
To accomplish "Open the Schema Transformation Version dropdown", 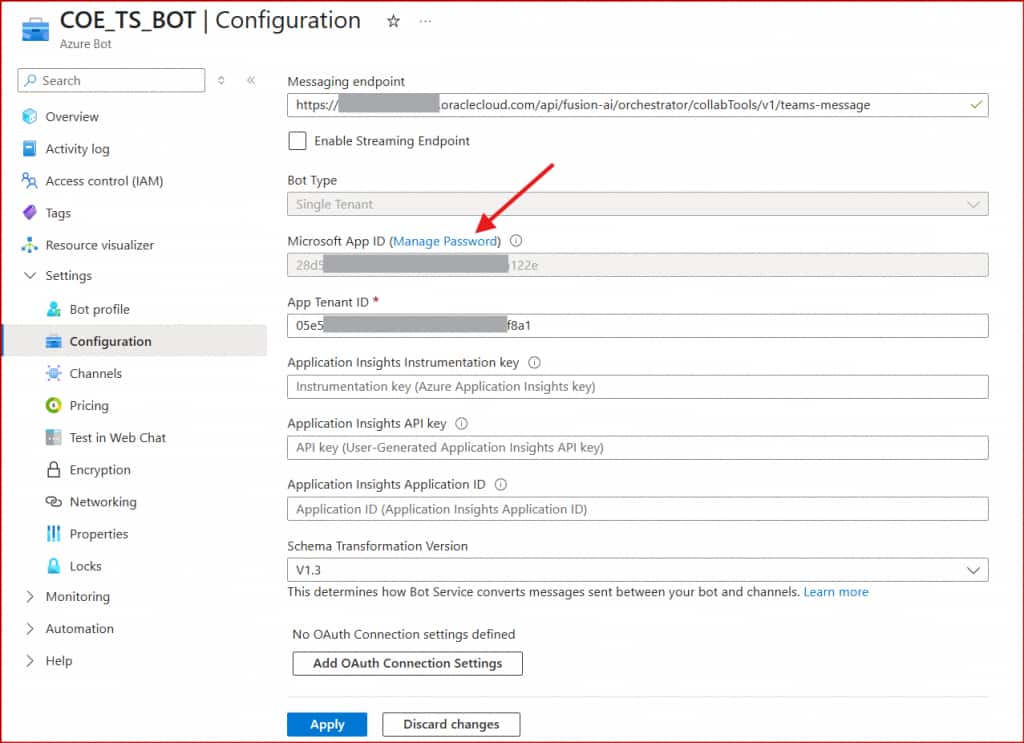I will coord(637,570).
